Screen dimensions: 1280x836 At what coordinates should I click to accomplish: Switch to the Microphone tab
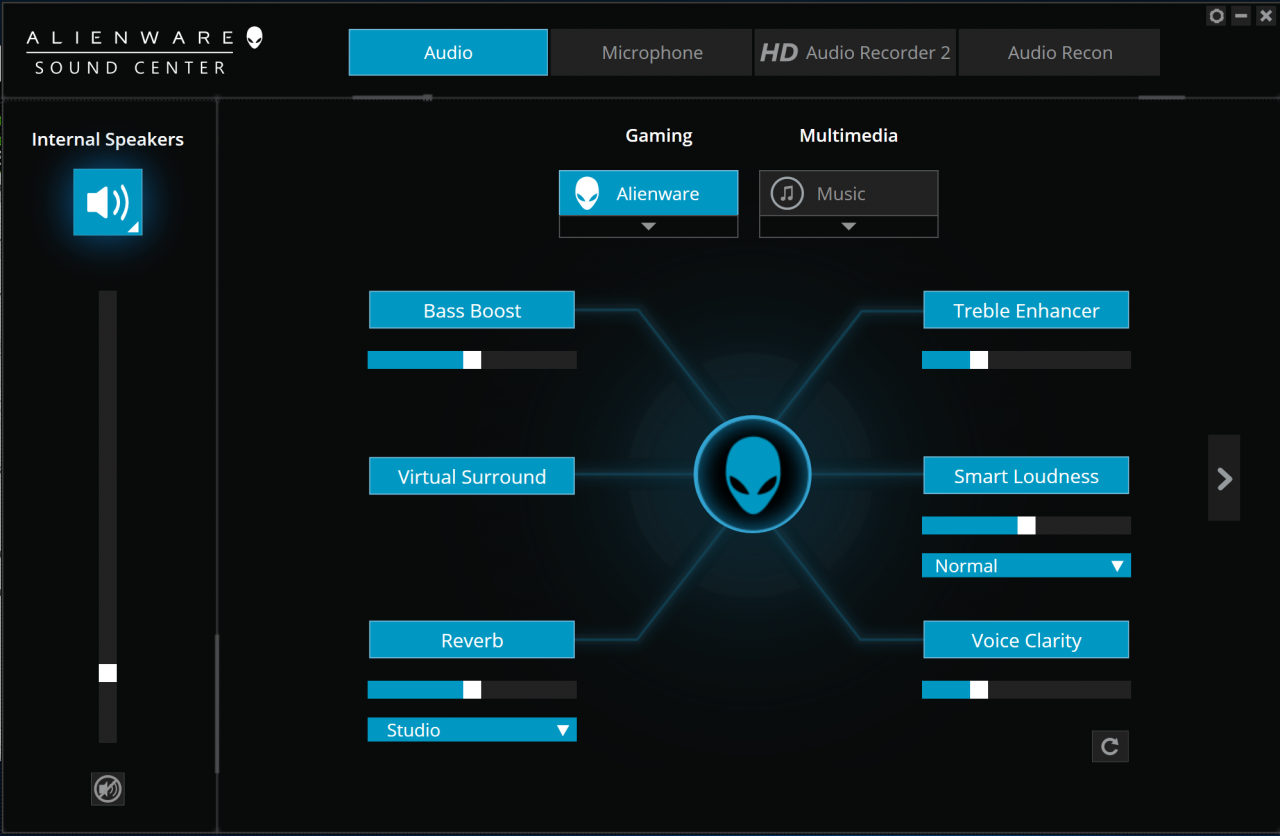click(x=652, y=53)
